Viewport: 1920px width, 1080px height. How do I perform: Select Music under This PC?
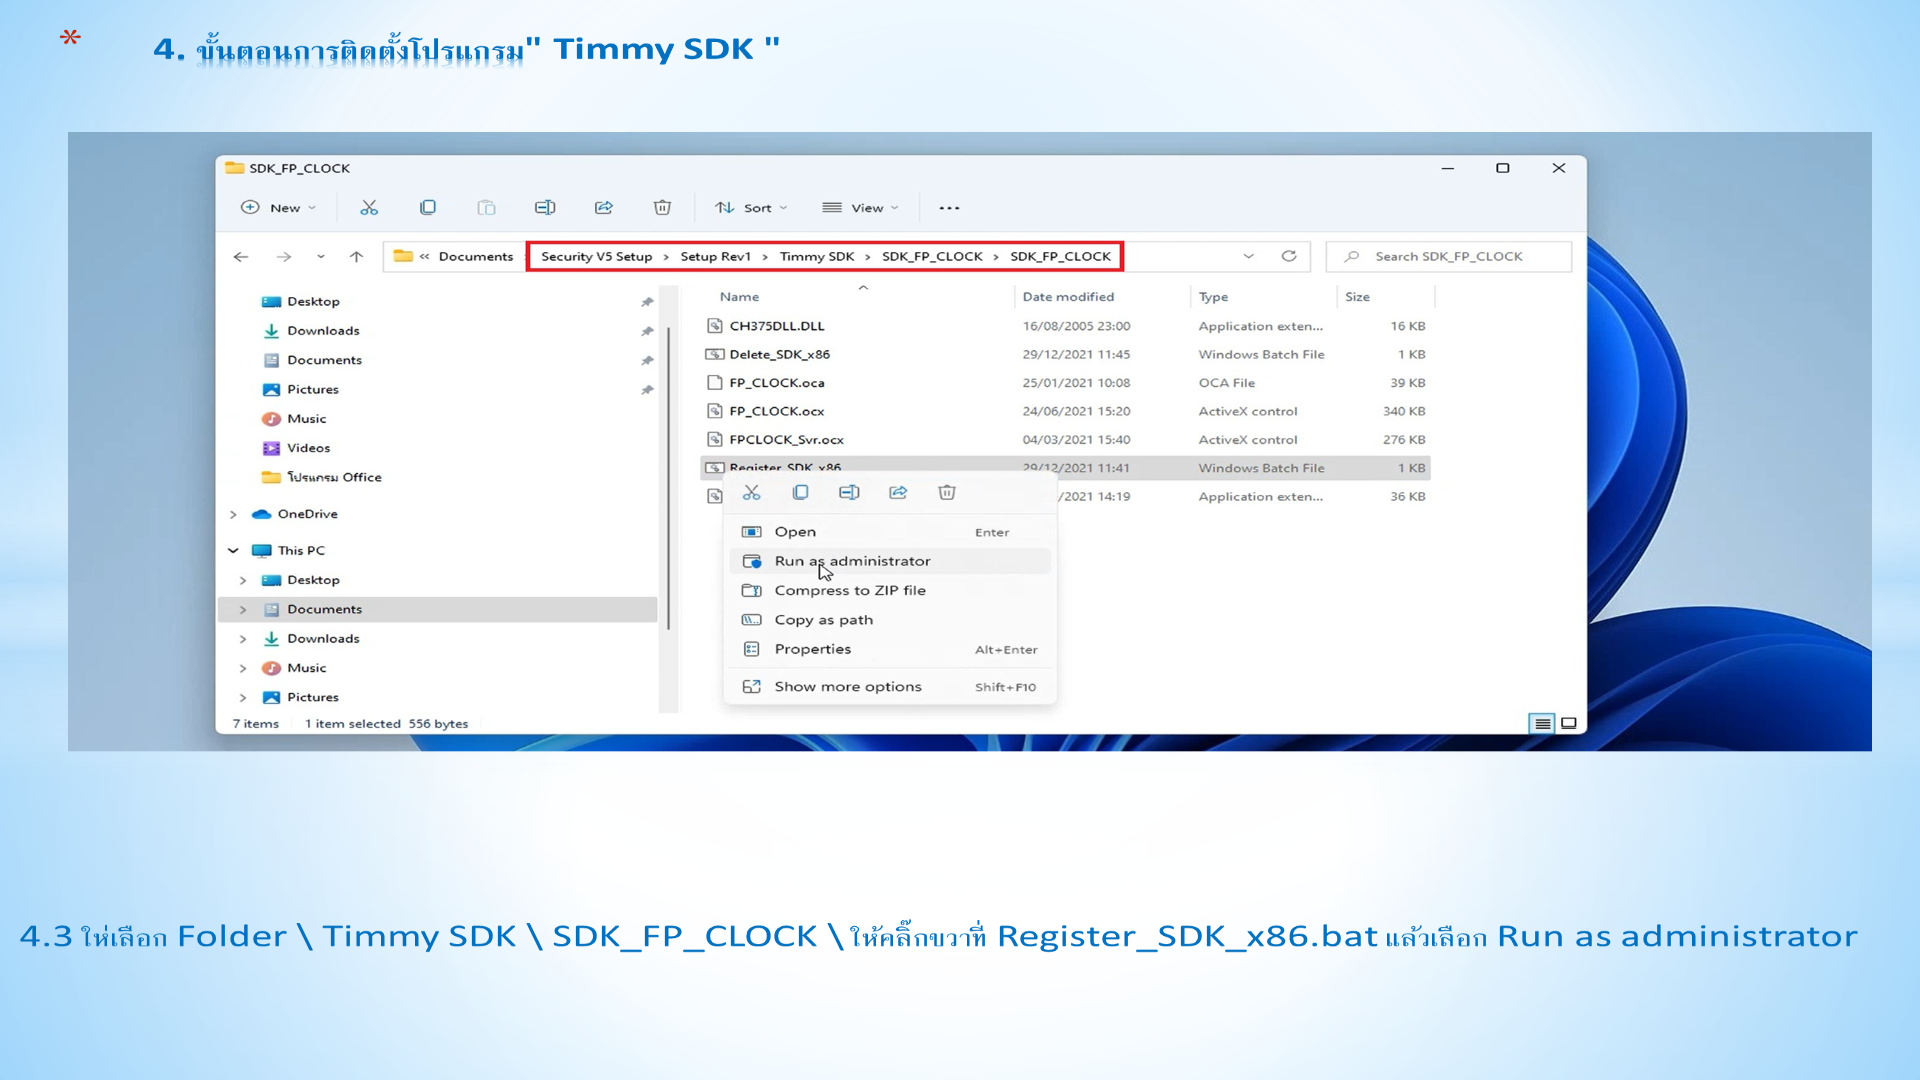pyautogui.click(x=306, y=669)
